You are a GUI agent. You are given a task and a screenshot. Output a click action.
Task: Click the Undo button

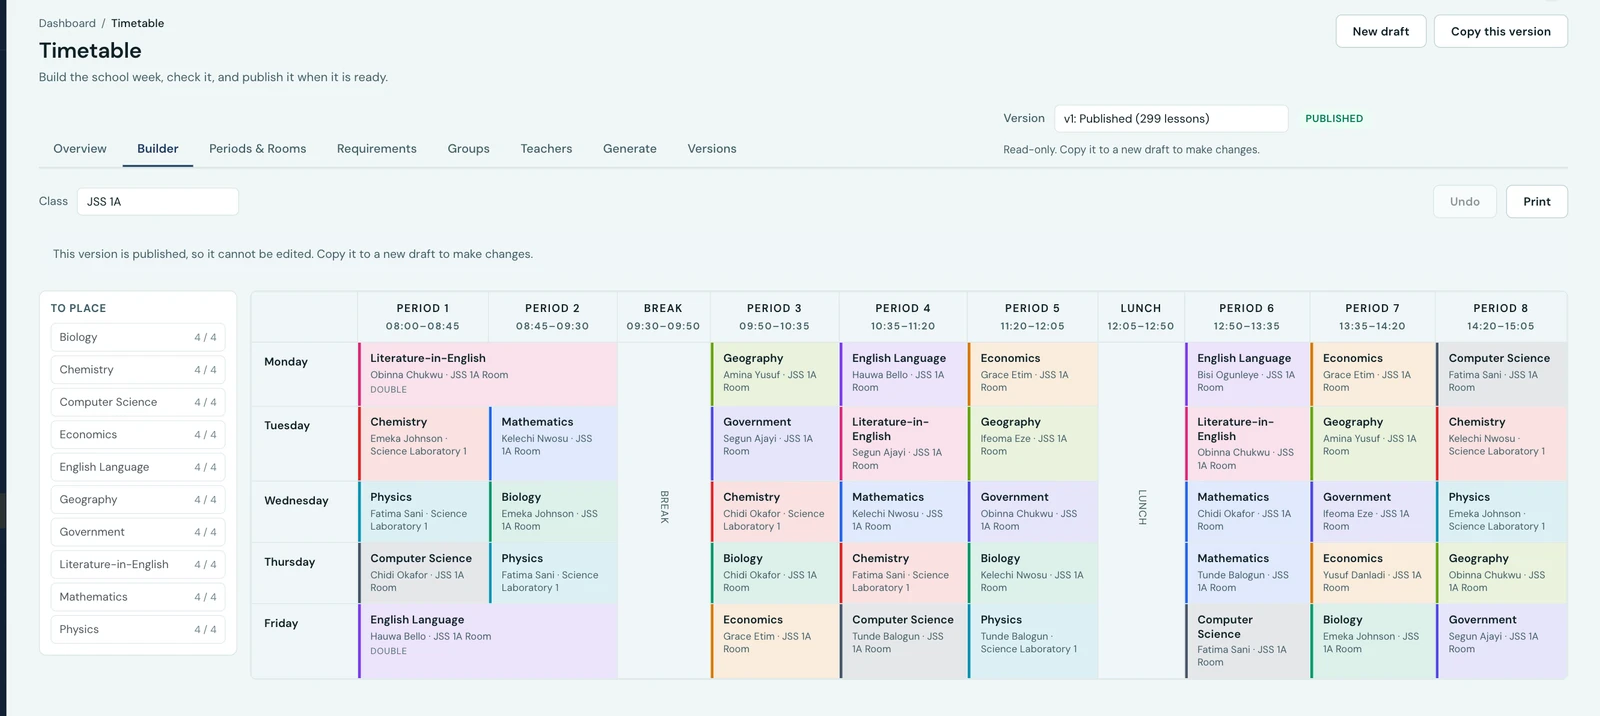coord(1465,201)
